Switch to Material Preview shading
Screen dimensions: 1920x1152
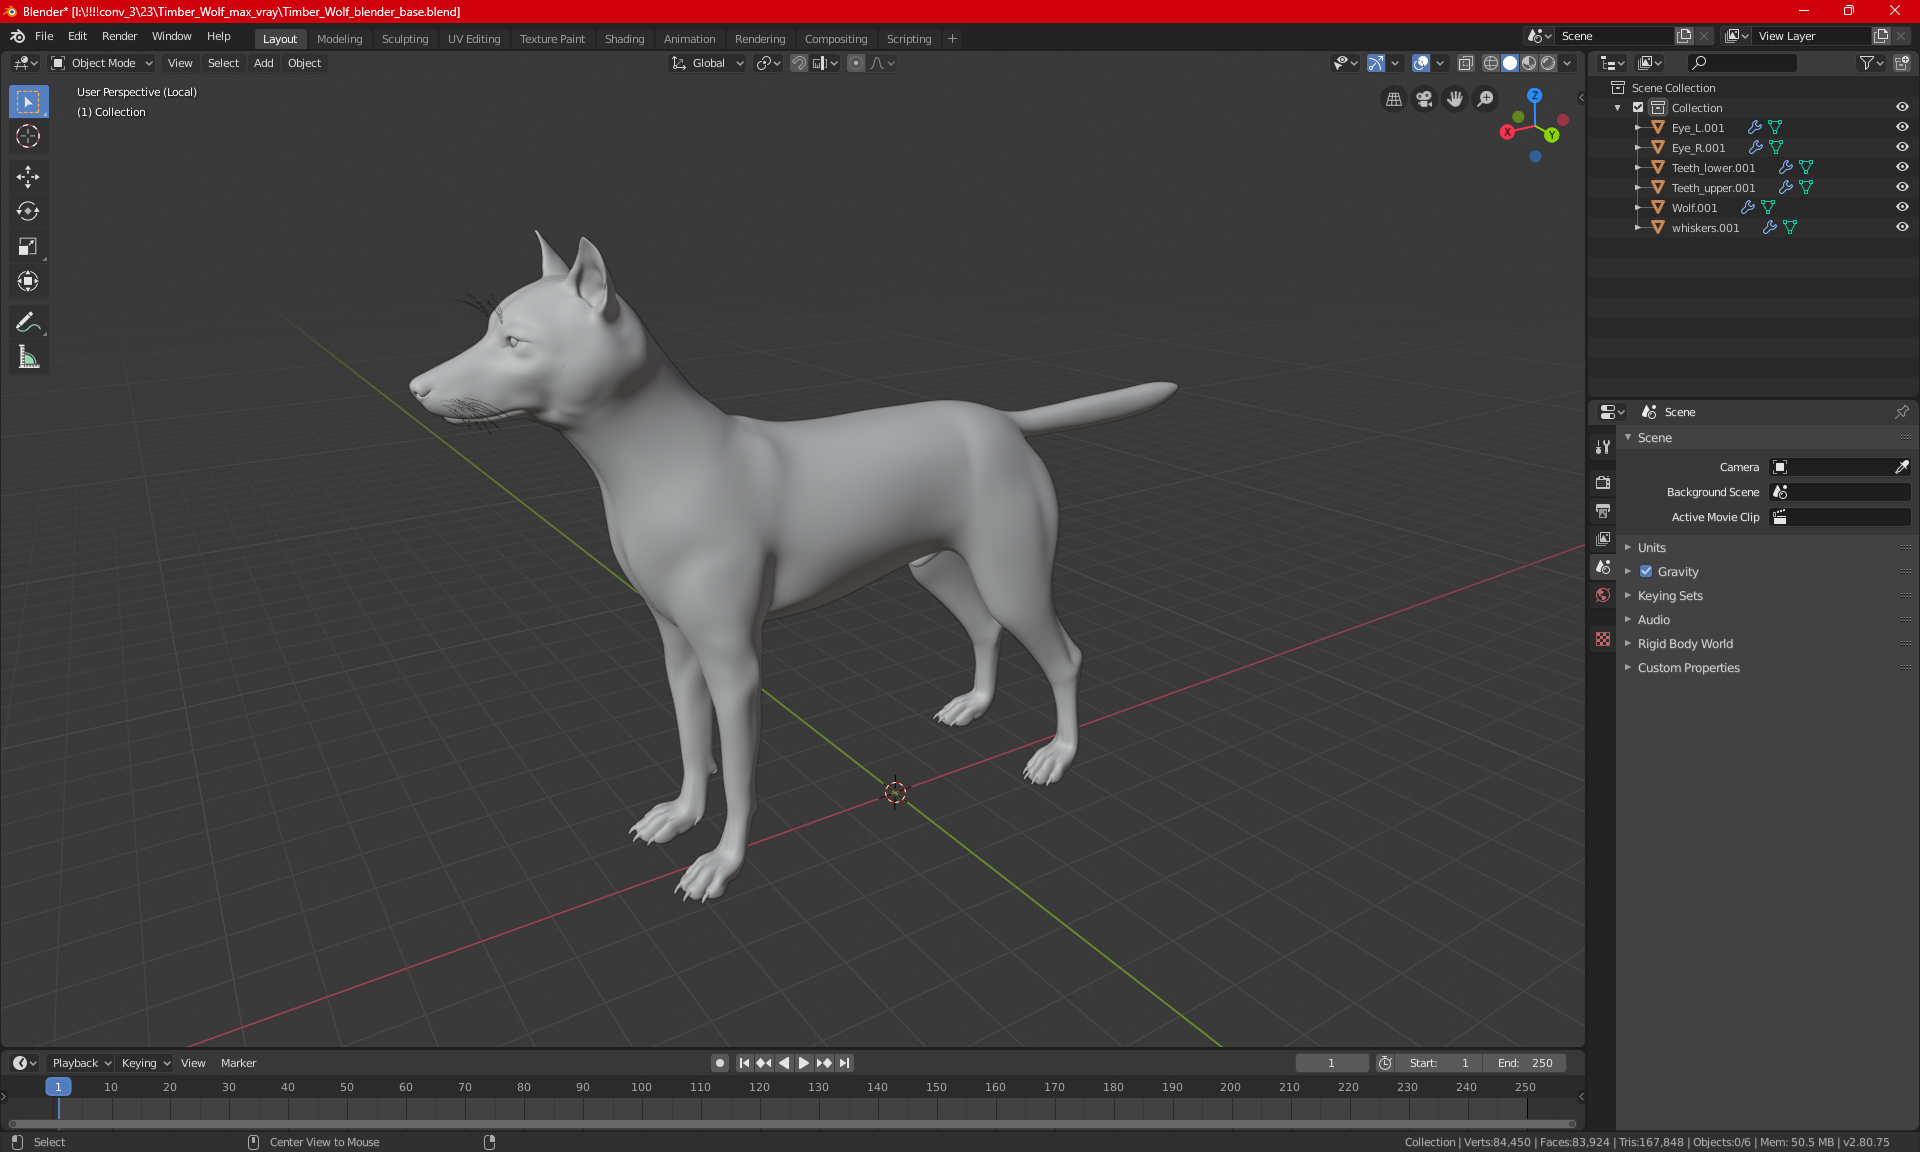pos(1529,63)
